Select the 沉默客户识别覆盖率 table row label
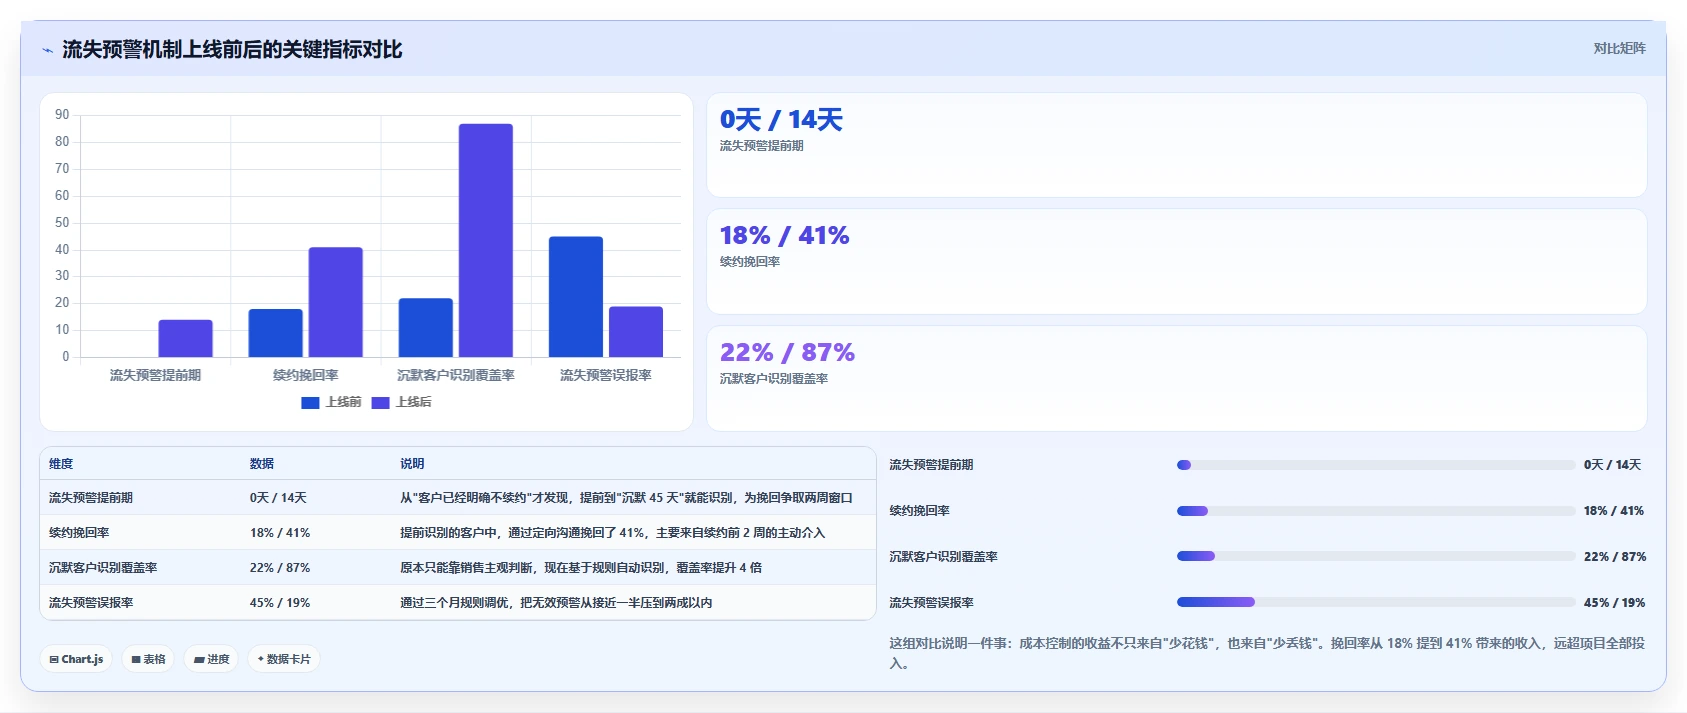Image resolution: width=1687 pixels, height=713 pixels. tap(103, 568)
